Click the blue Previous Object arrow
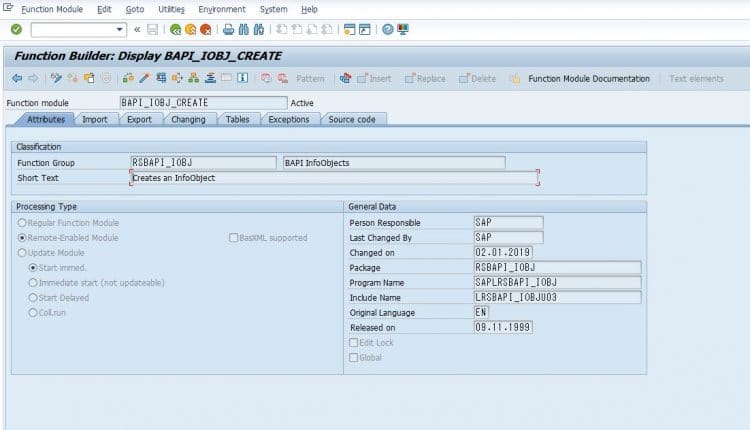Image resolution: width=750 pixels, height=430 pixels. [17, 78]
